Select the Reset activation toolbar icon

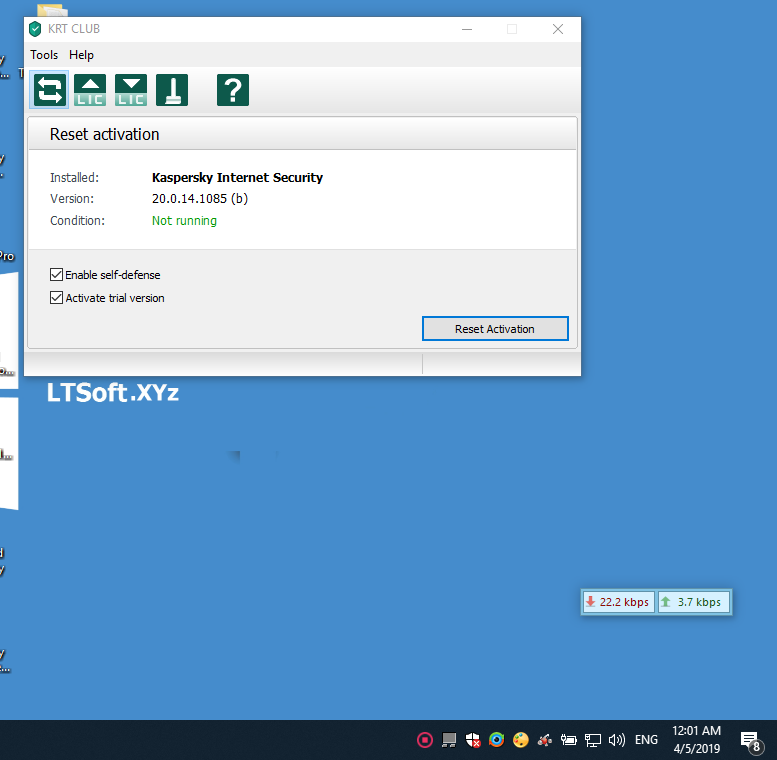(x=49, y=90)
